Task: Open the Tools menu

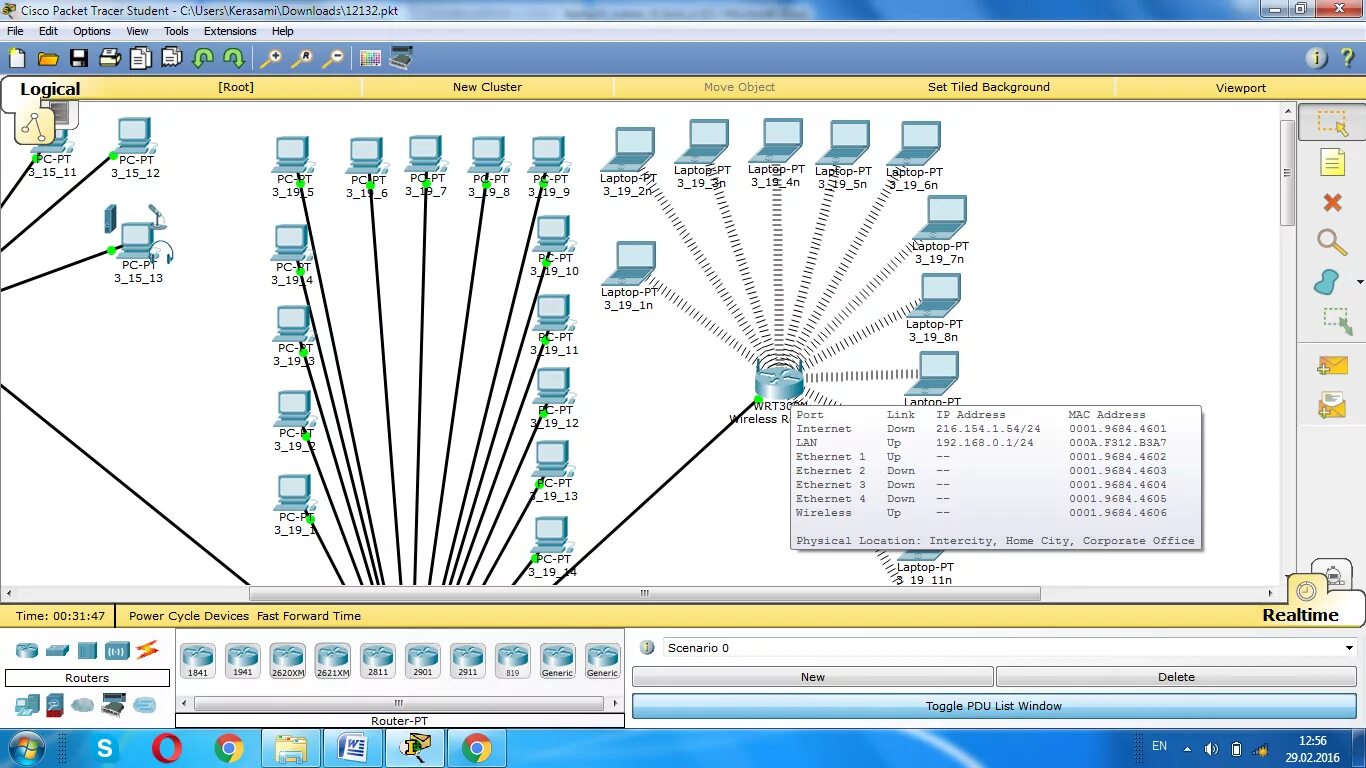Action: [176, 31]
